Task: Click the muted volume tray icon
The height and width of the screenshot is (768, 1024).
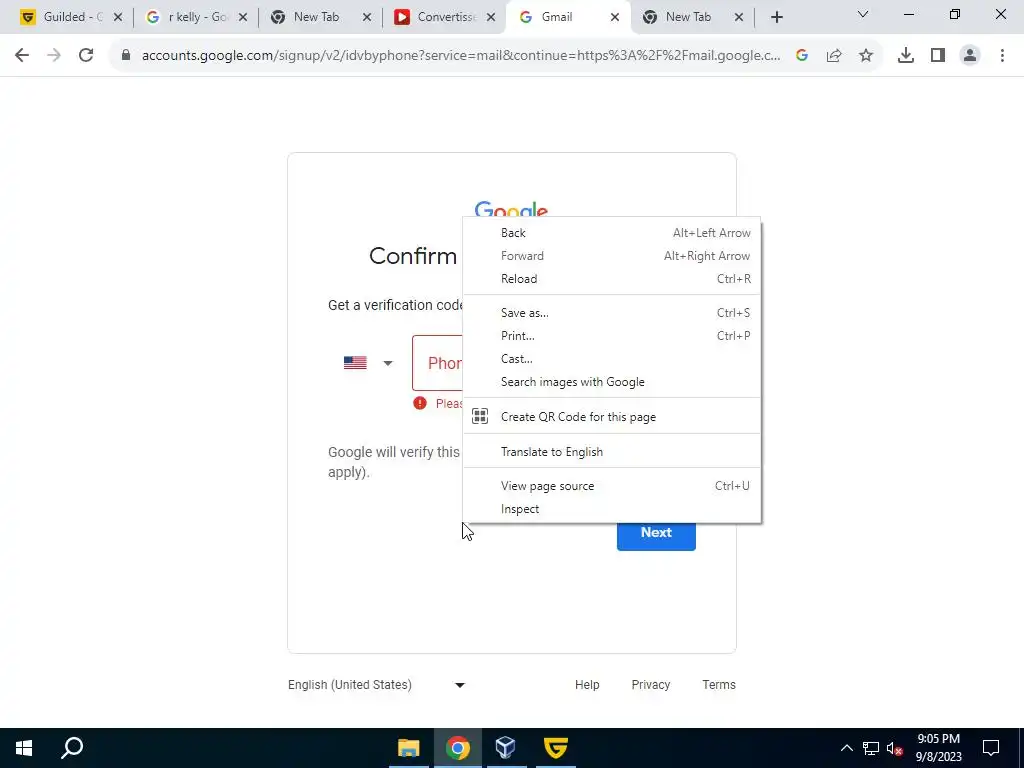Action: [894, 748]
